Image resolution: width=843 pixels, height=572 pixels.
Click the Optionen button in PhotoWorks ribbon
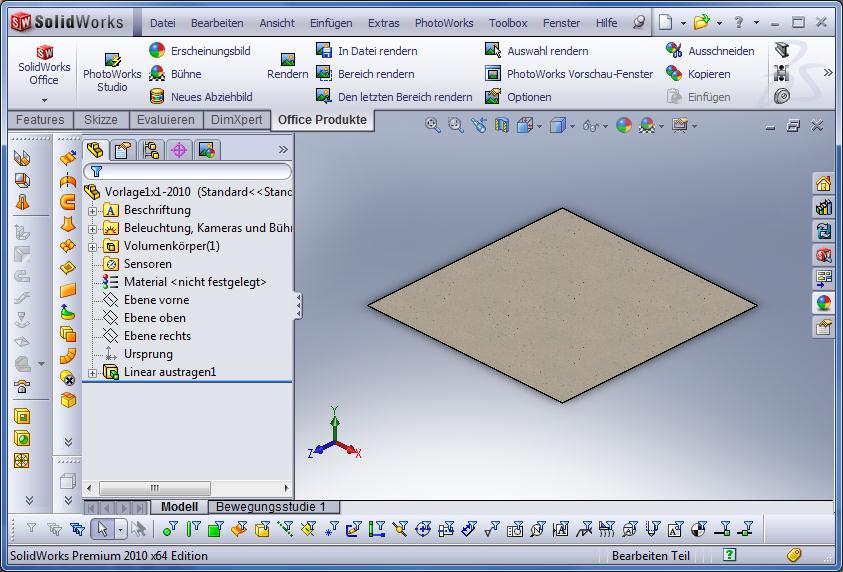[493, 97]
